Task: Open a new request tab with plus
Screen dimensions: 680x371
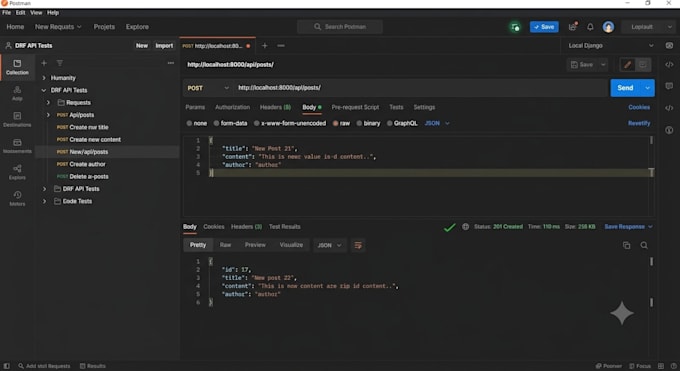Action: coord(265,46)
